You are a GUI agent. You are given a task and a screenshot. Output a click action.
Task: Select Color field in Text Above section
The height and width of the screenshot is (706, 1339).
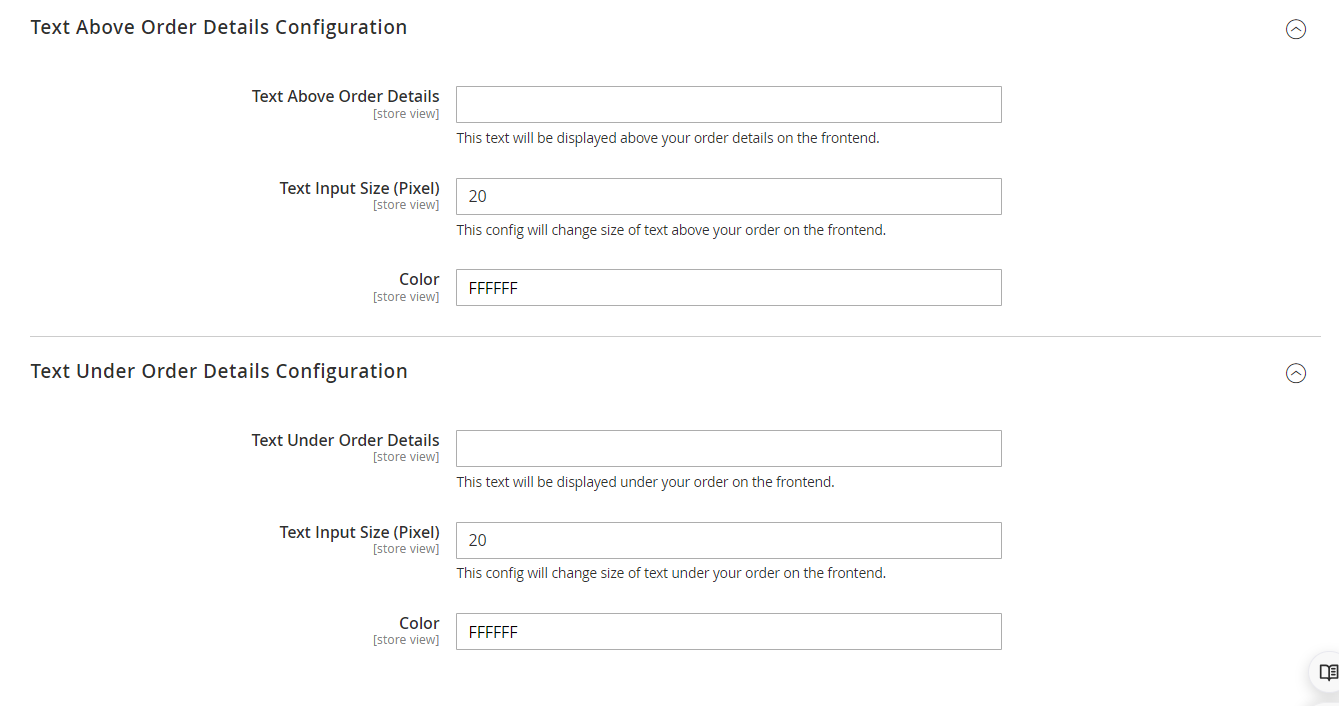click(x=728, y=288)
